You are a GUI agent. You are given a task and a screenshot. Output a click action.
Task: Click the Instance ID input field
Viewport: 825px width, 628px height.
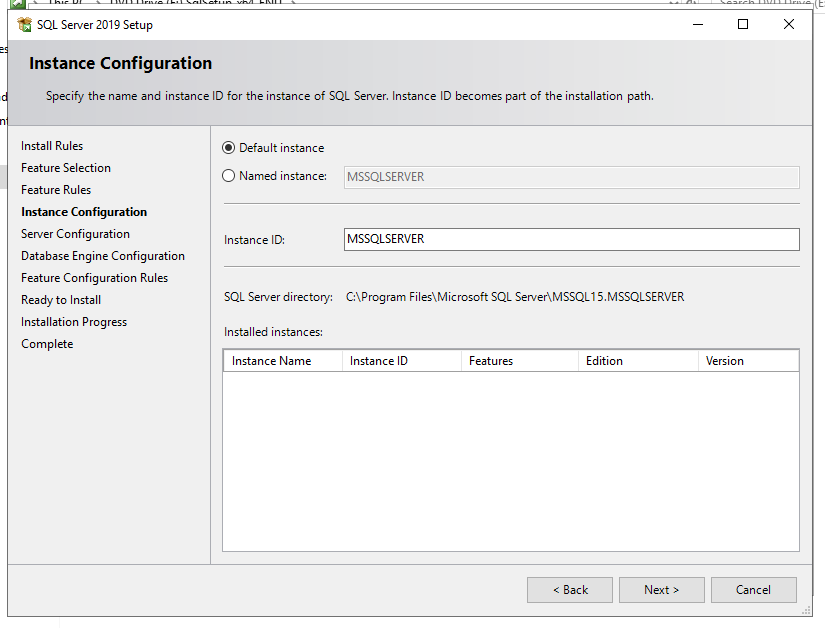571,239
